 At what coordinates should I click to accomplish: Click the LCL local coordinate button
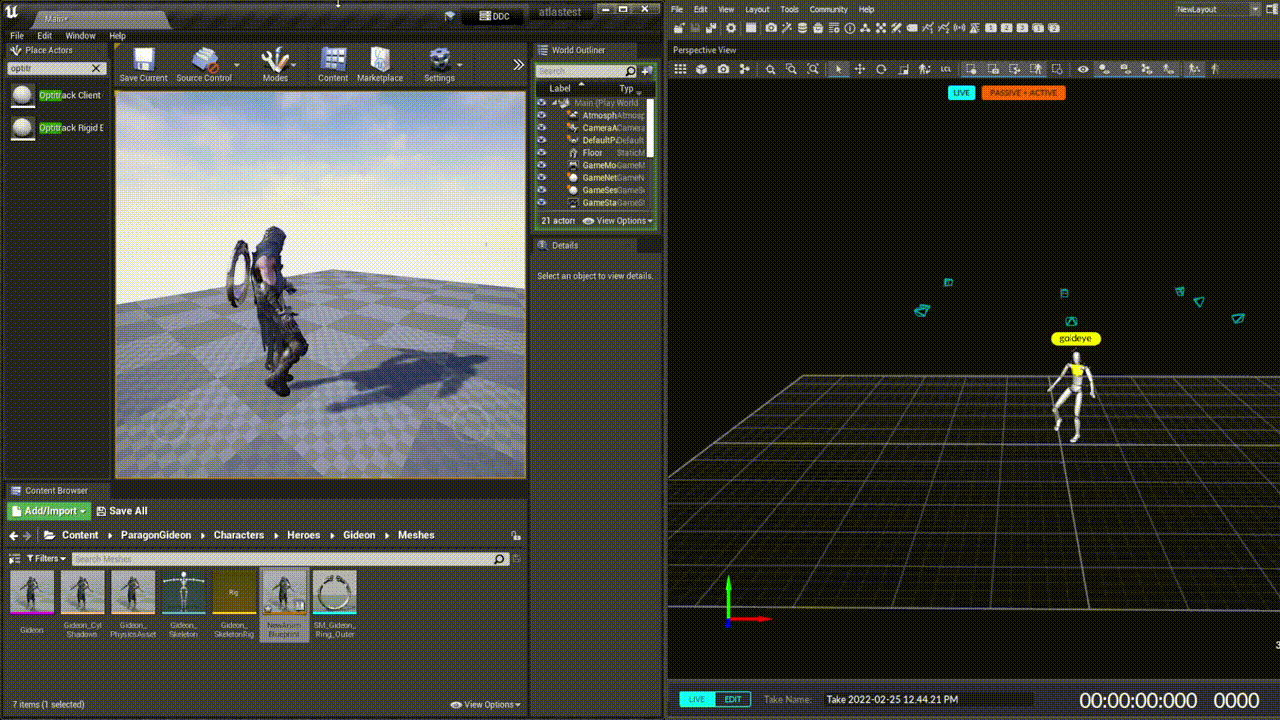click(946, 69)
